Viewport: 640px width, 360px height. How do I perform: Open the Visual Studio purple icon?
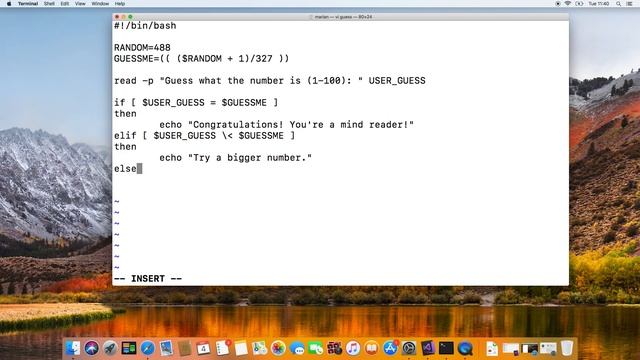click(x=427, y=348)
